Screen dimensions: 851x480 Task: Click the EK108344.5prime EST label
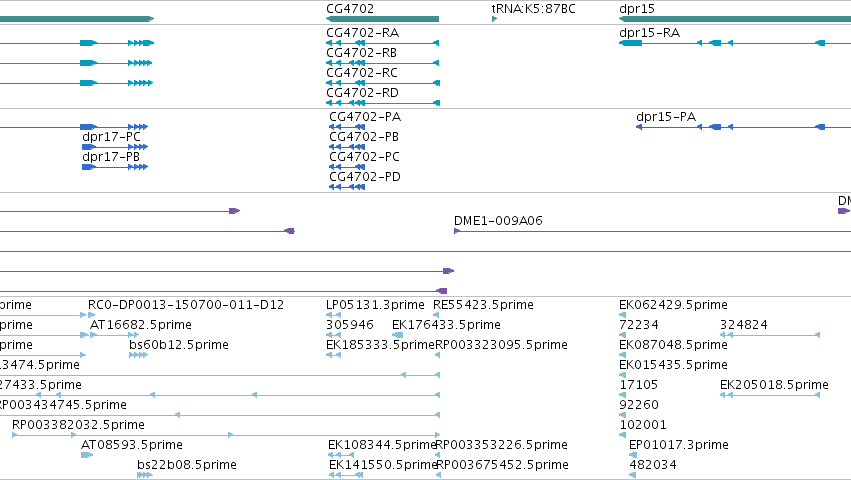point(383,446)
